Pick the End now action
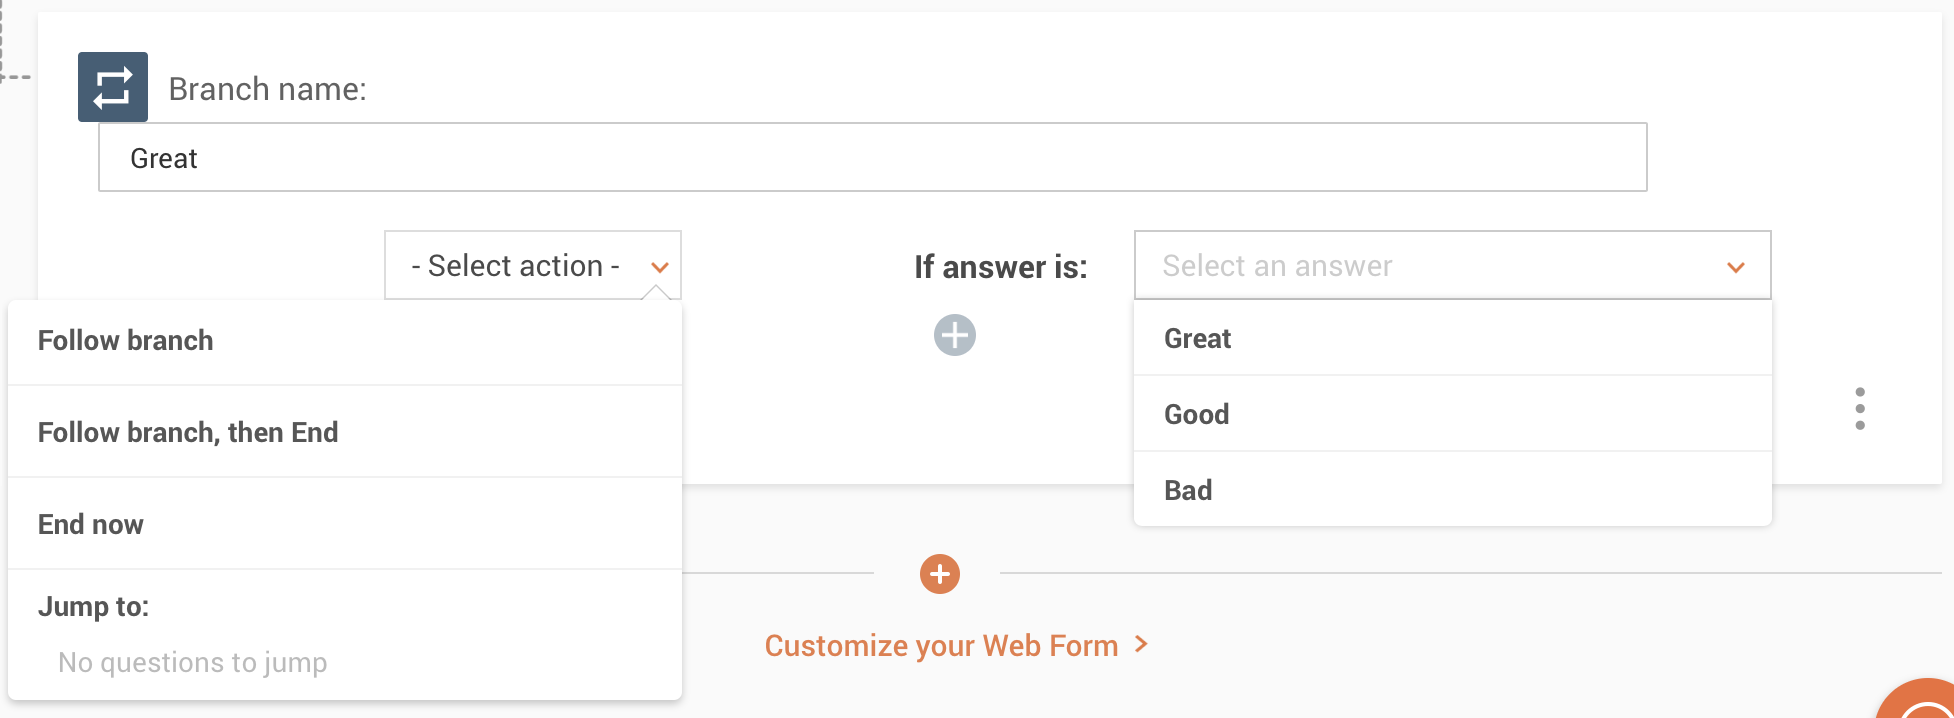 click(x=91, y=525)
